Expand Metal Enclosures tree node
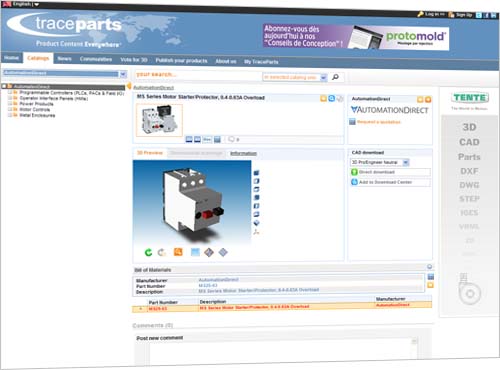The width and height of the screenshot is (500, 370). coord(10,115)
